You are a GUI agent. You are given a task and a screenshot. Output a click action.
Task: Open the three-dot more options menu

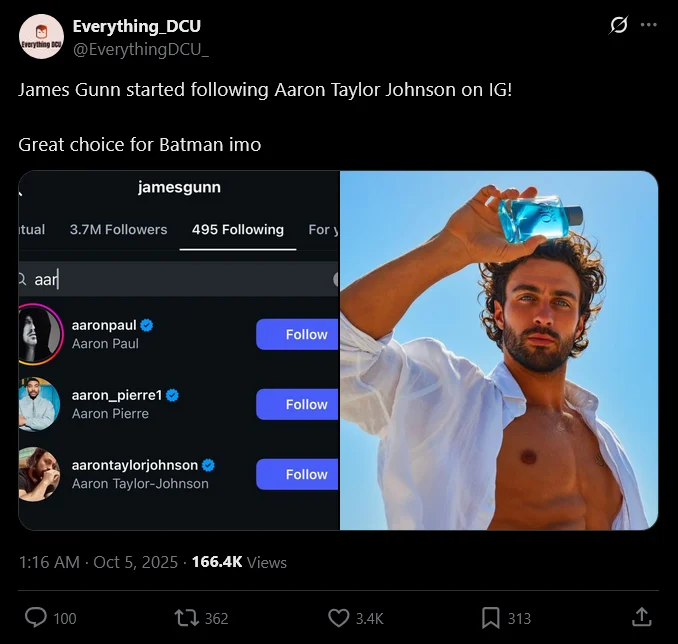click(649, 25)
